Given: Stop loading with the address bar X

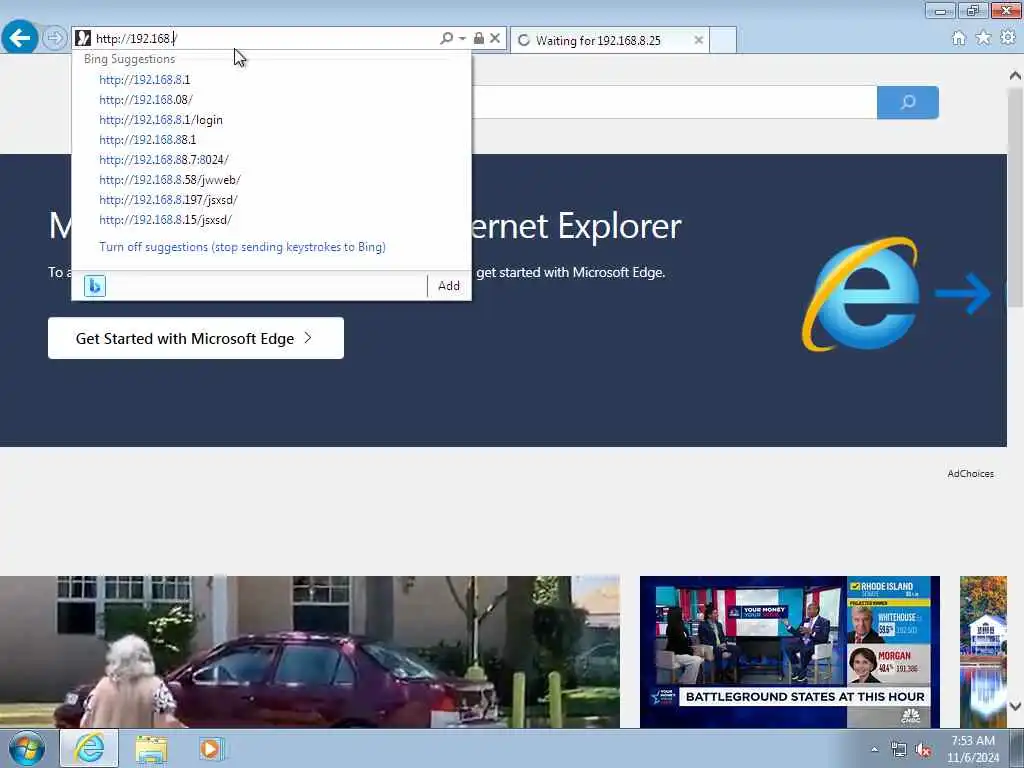Looking at the screenshot, I should pos(495,39).
